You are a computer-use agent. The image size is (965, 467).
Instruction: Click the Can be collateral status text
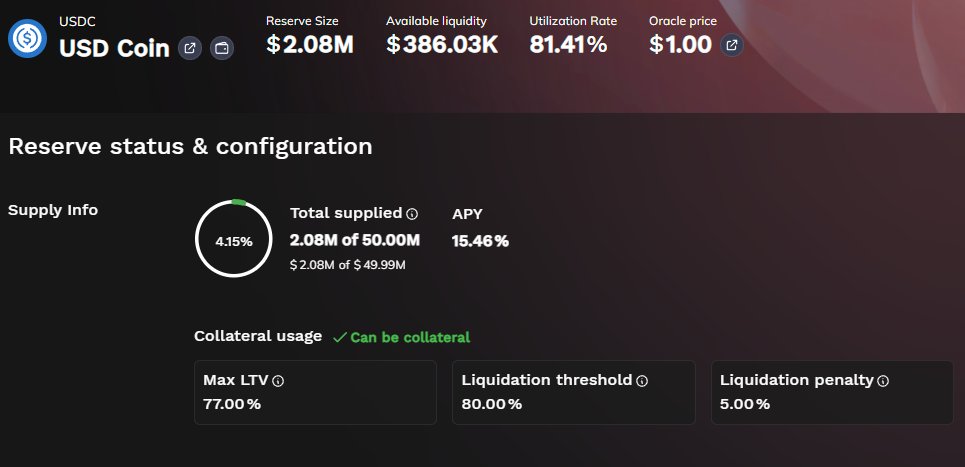(410, 337)
